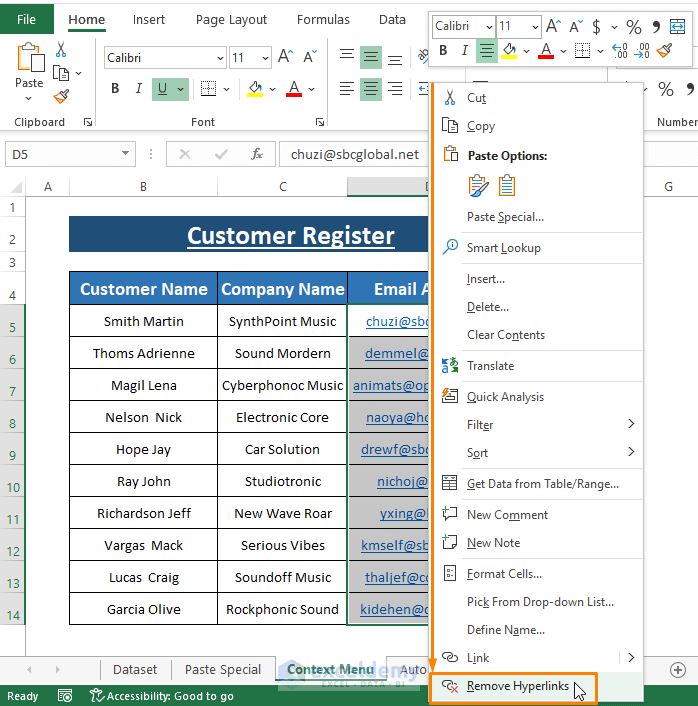This screenshot has width=698, height=706.
Task: Open the ribbon font size 11 dropdown
Action: tap(265, 58)
